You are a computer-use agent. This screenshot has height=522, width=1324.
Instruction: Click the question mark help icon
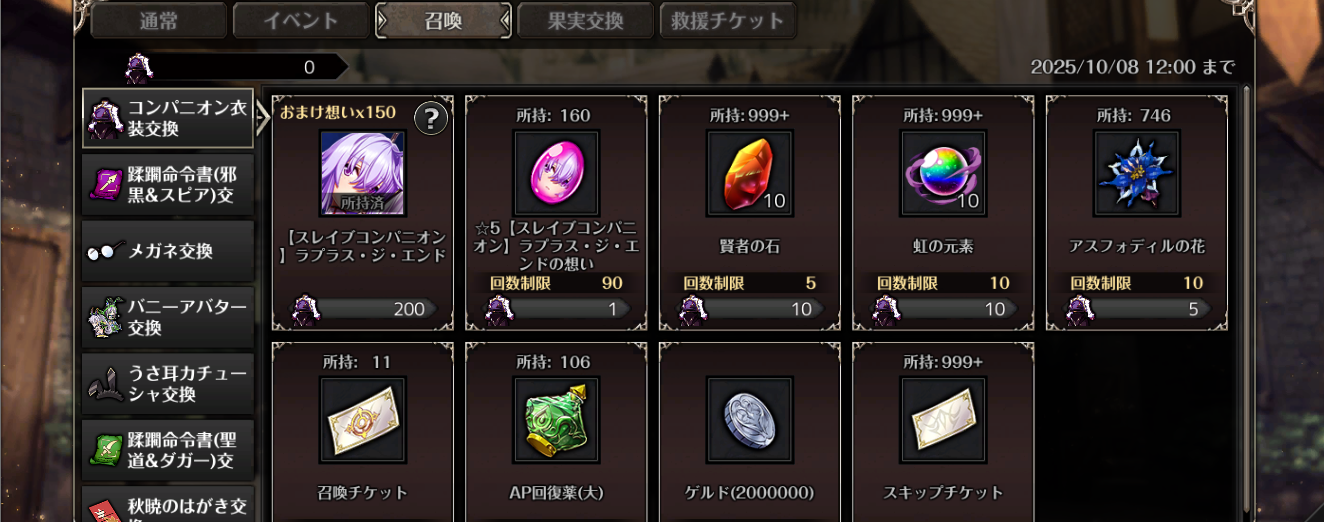(x=430, y=119)
